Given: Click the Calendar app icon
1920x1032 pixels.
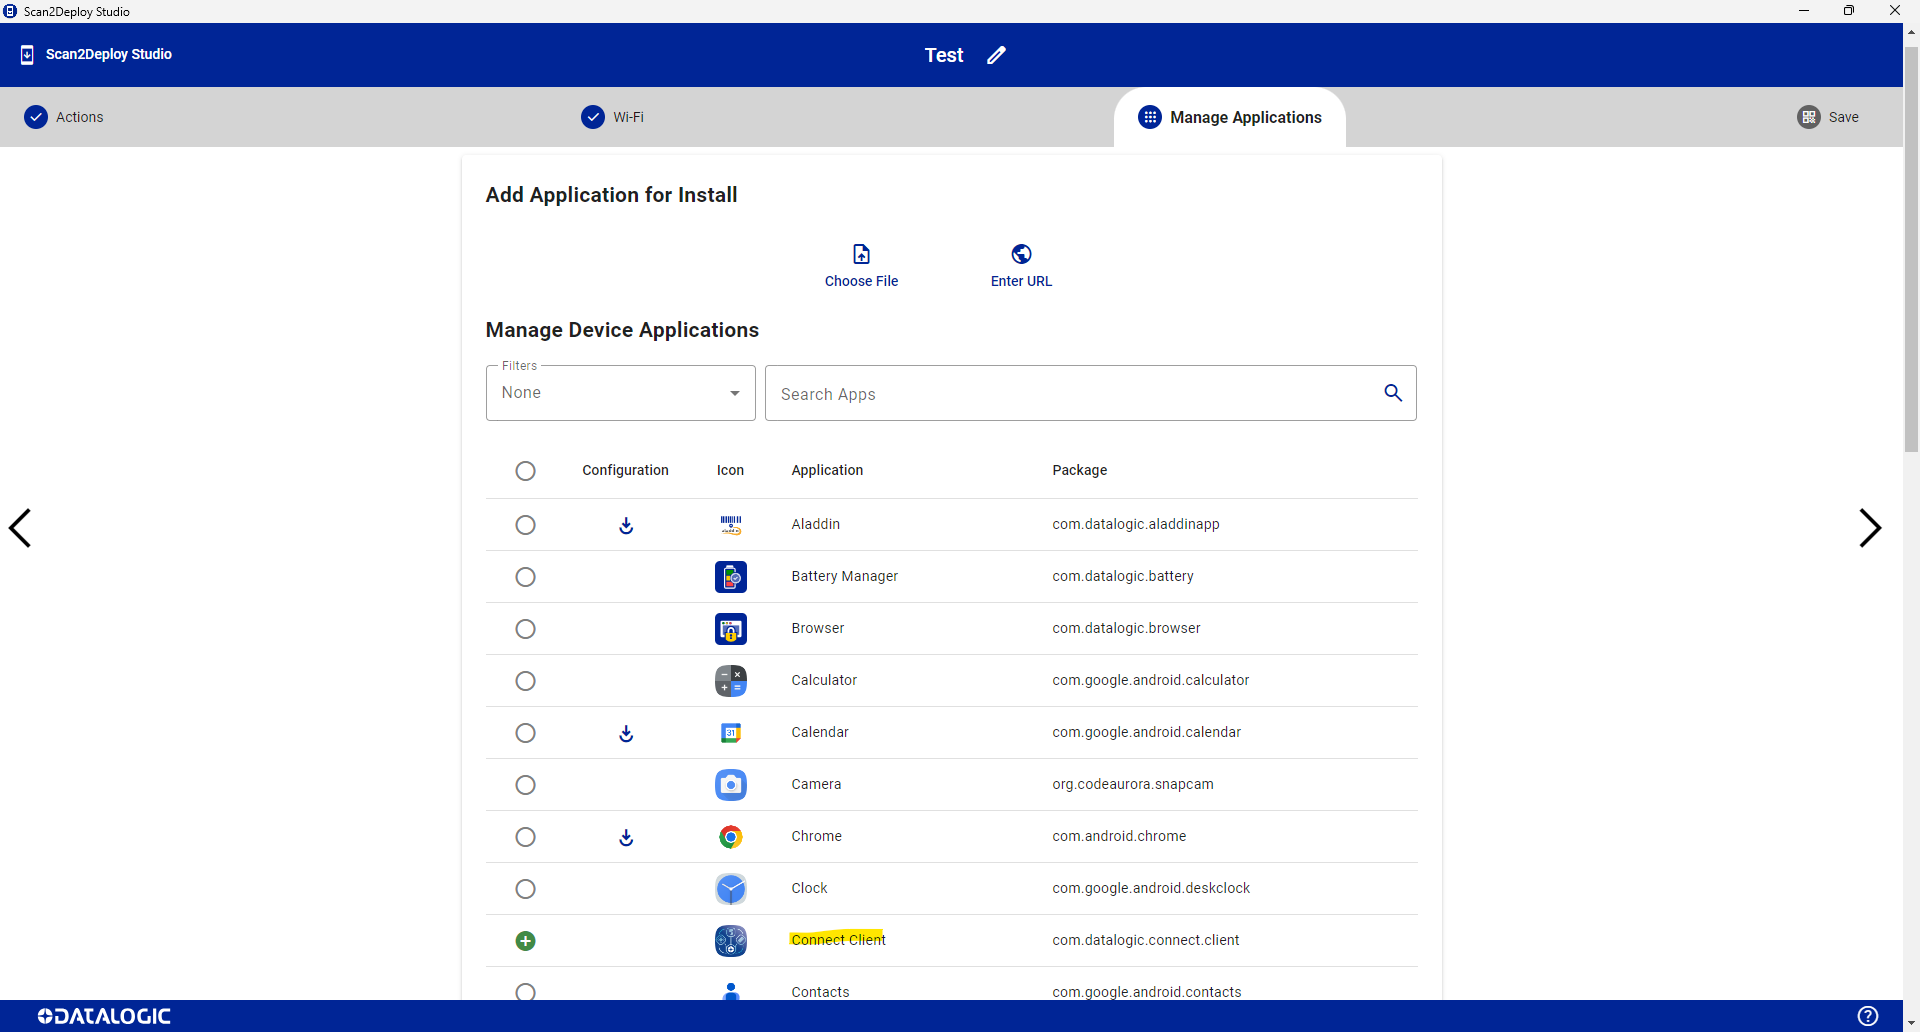Looking at the screenshot, I should (x=731, y=733).
